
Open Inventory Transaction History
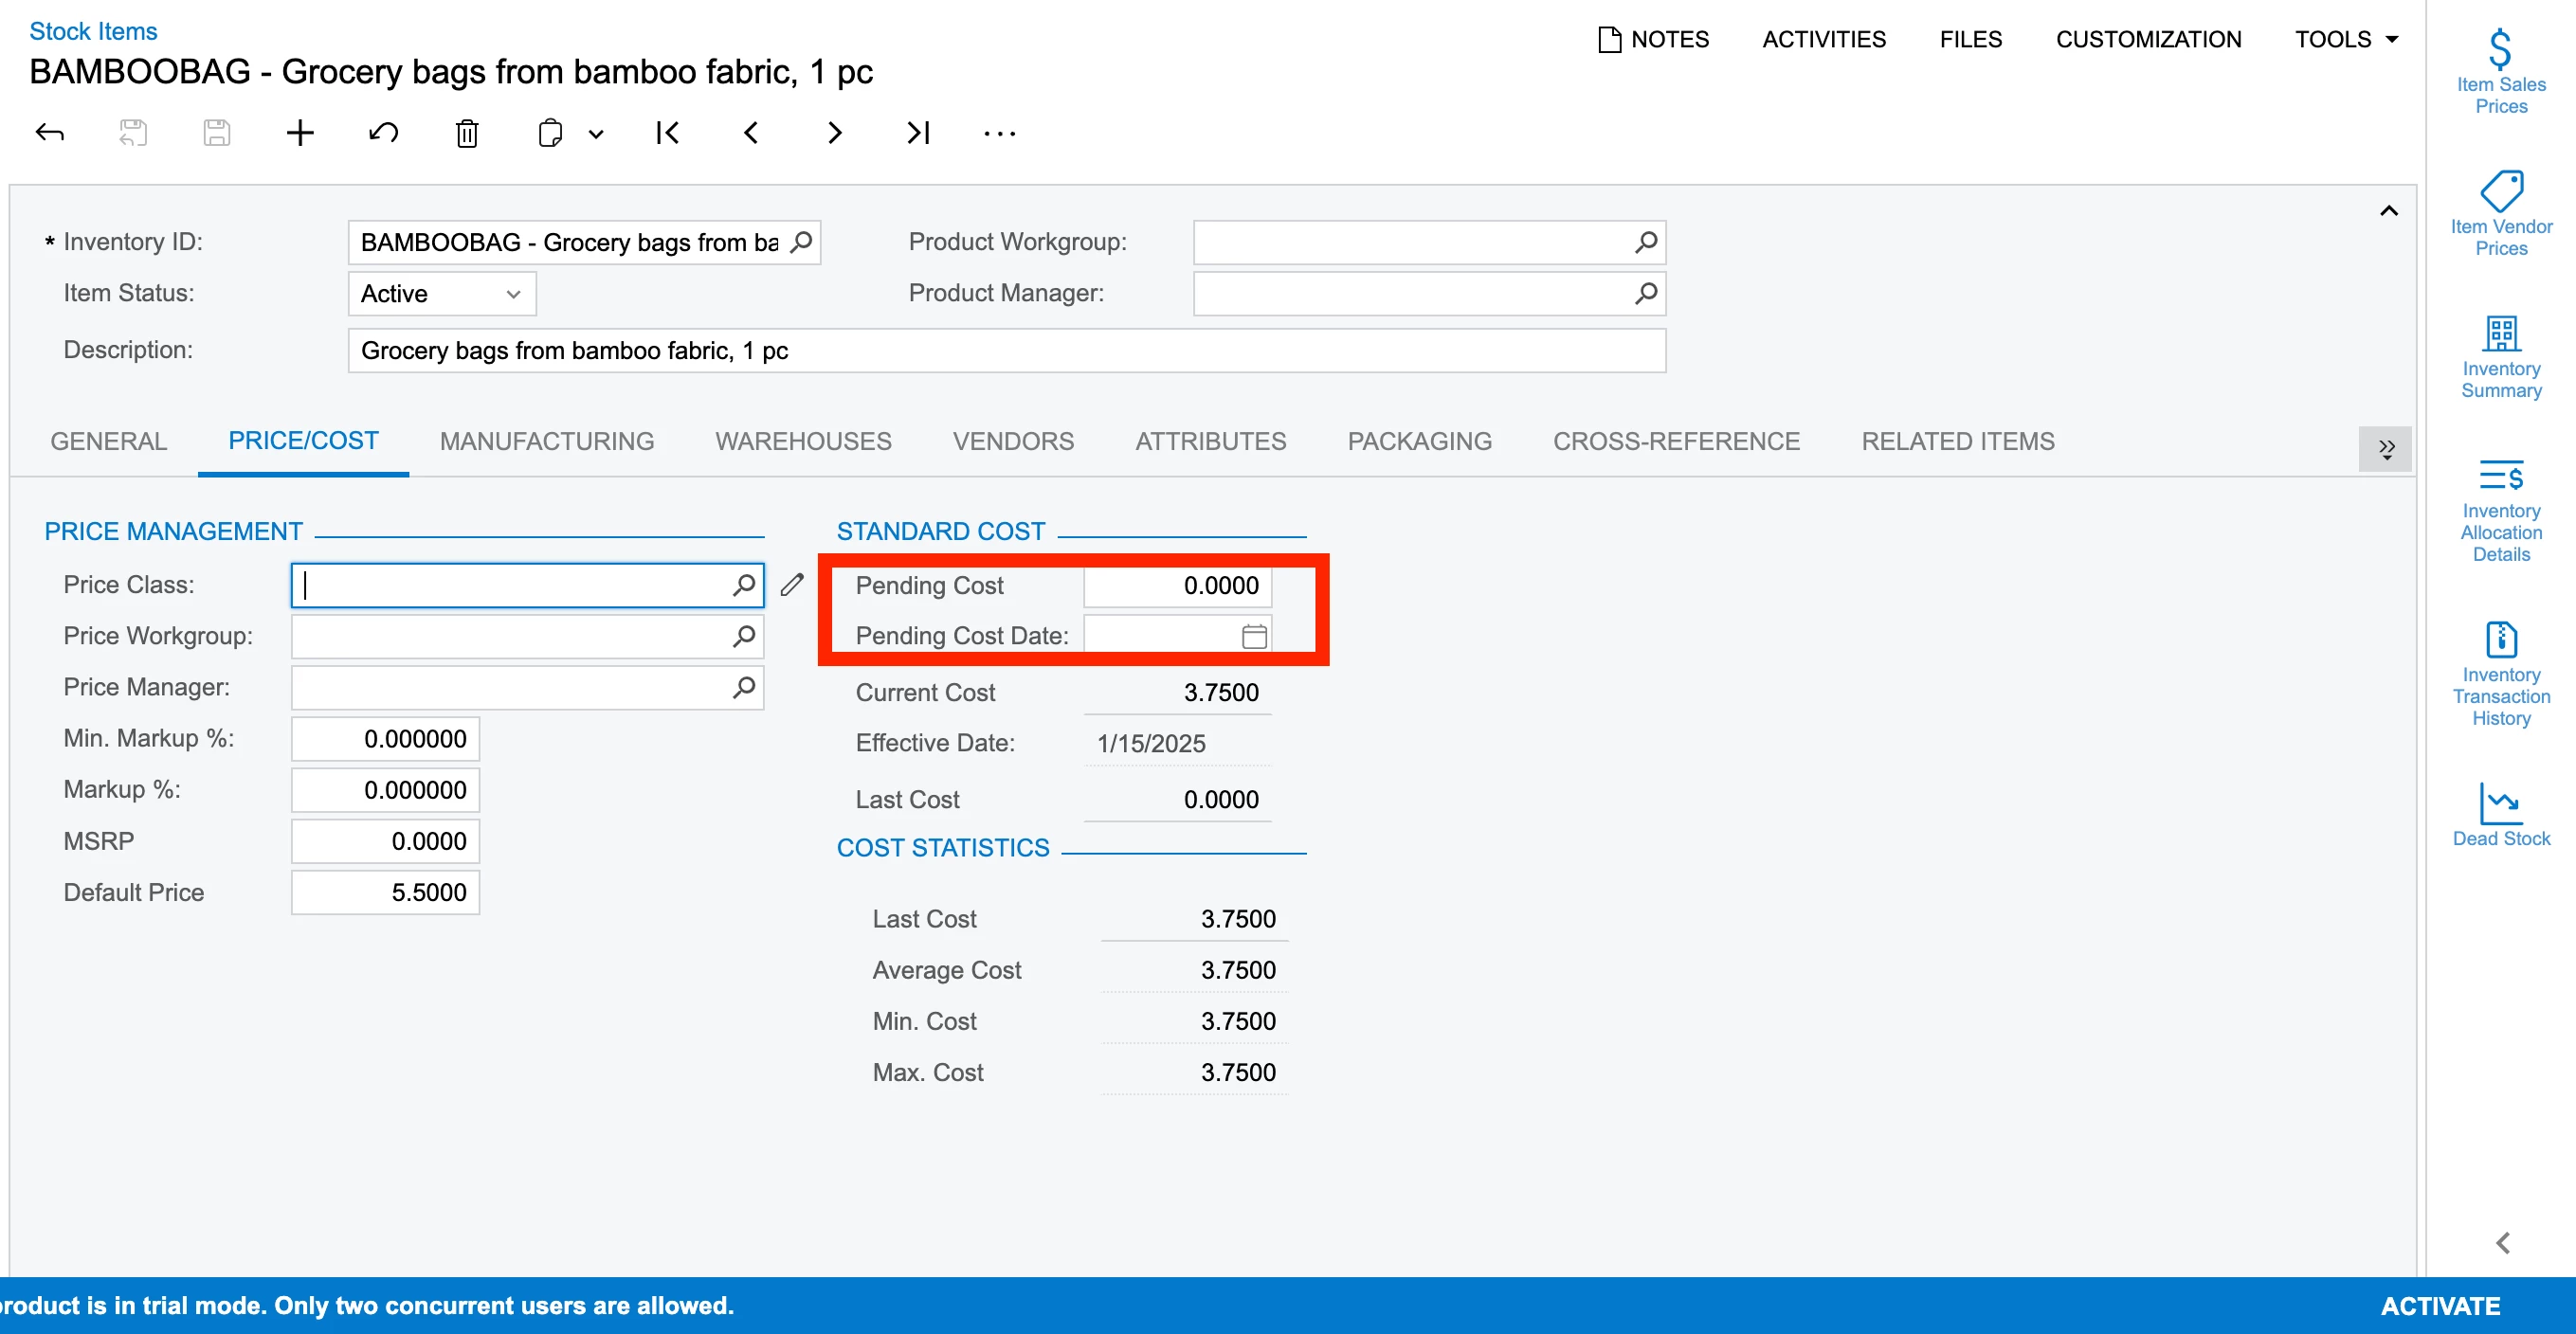[x=2500, y=674]
